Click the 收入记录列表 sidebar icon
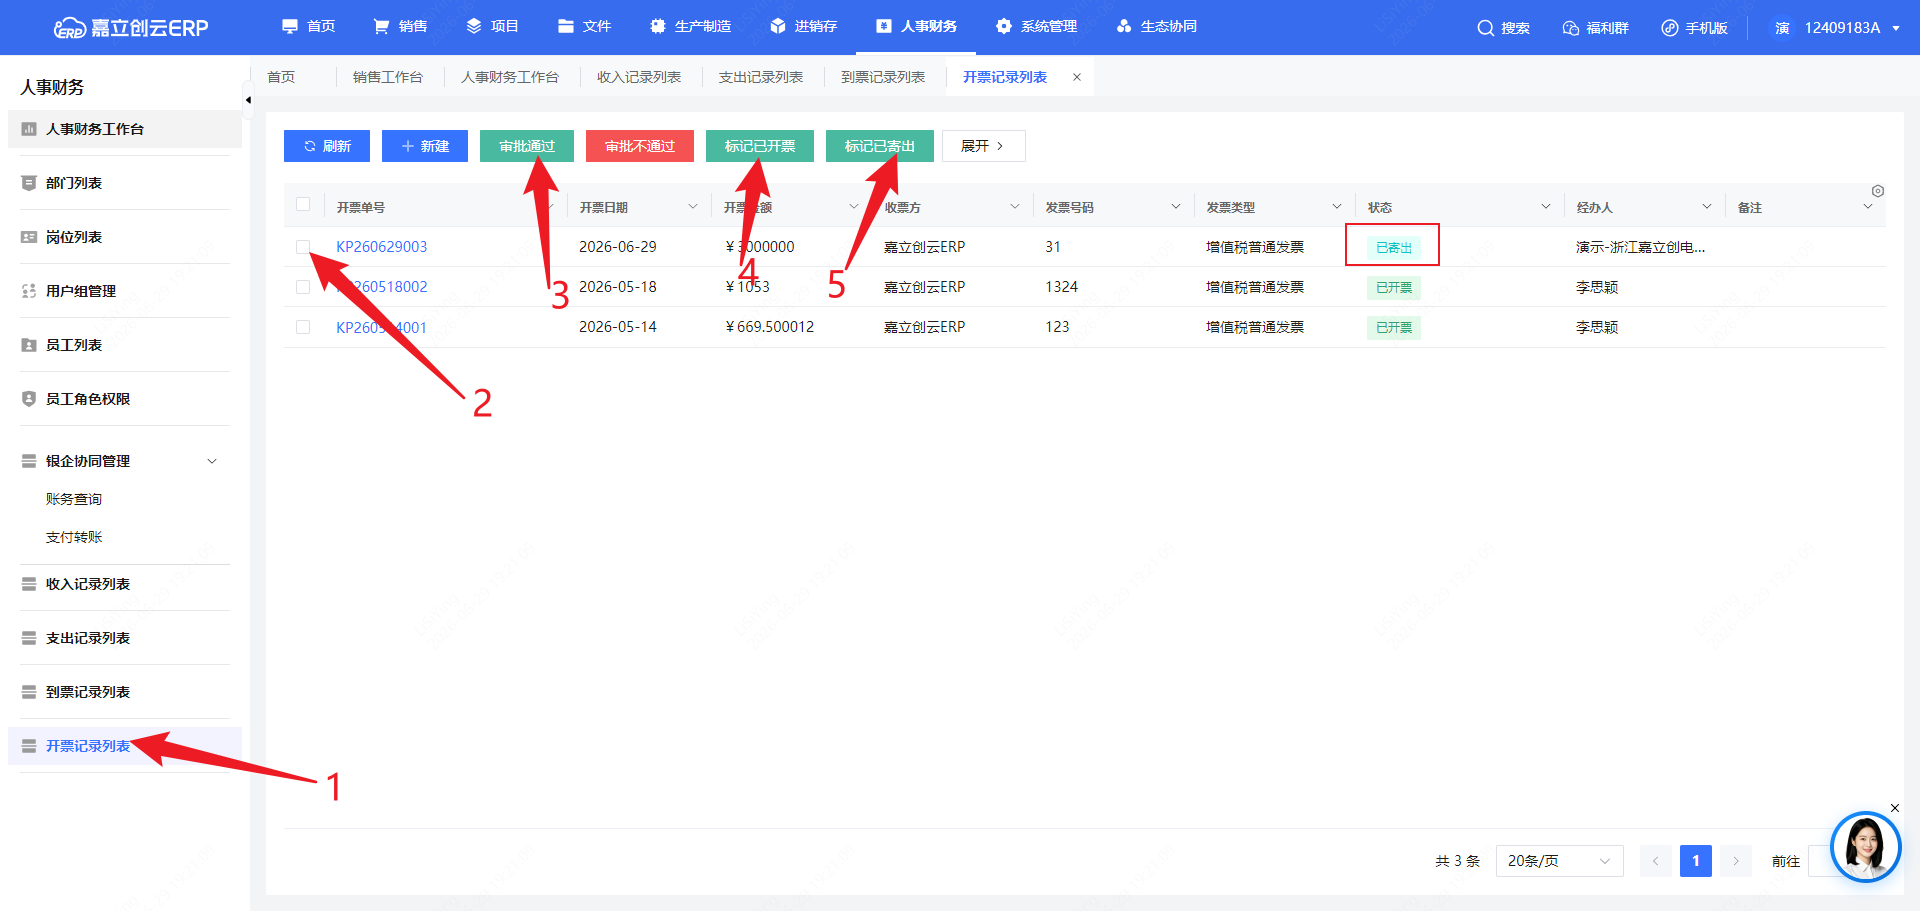 [29, 584]
